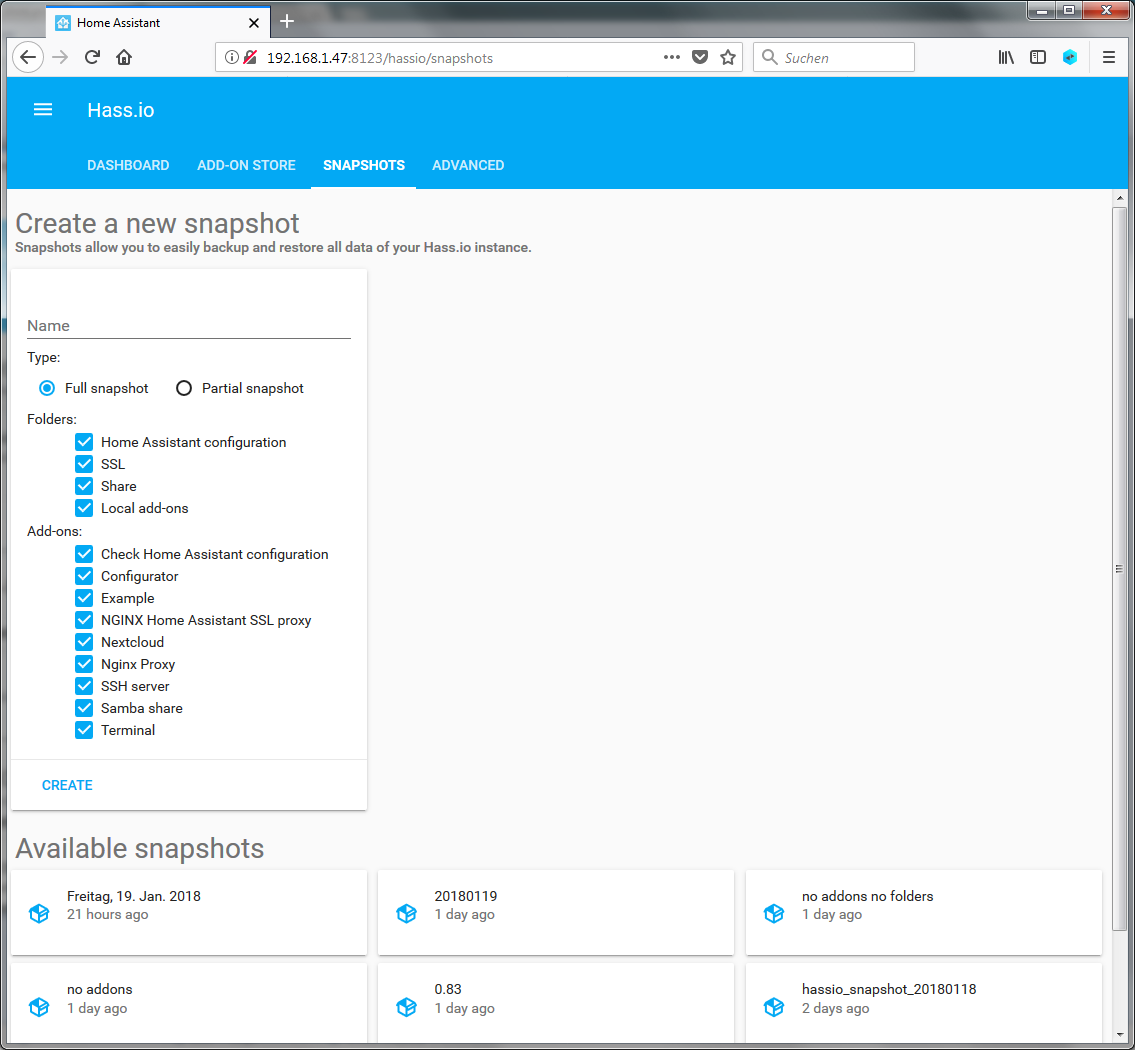
Task: Uncheck the Share folder checkbox
Action: 84,486
